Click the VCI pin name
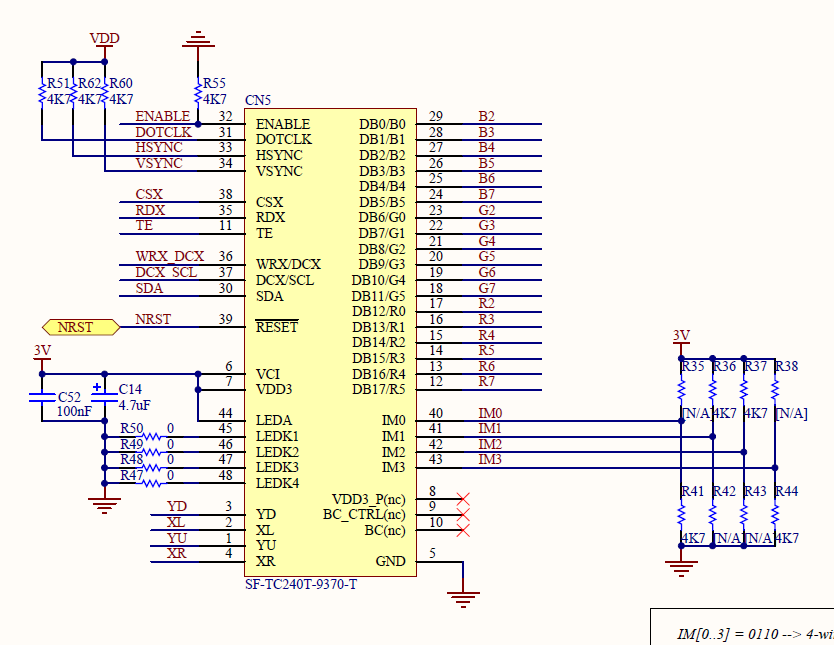The image size is (834, 645). (268, 374)
